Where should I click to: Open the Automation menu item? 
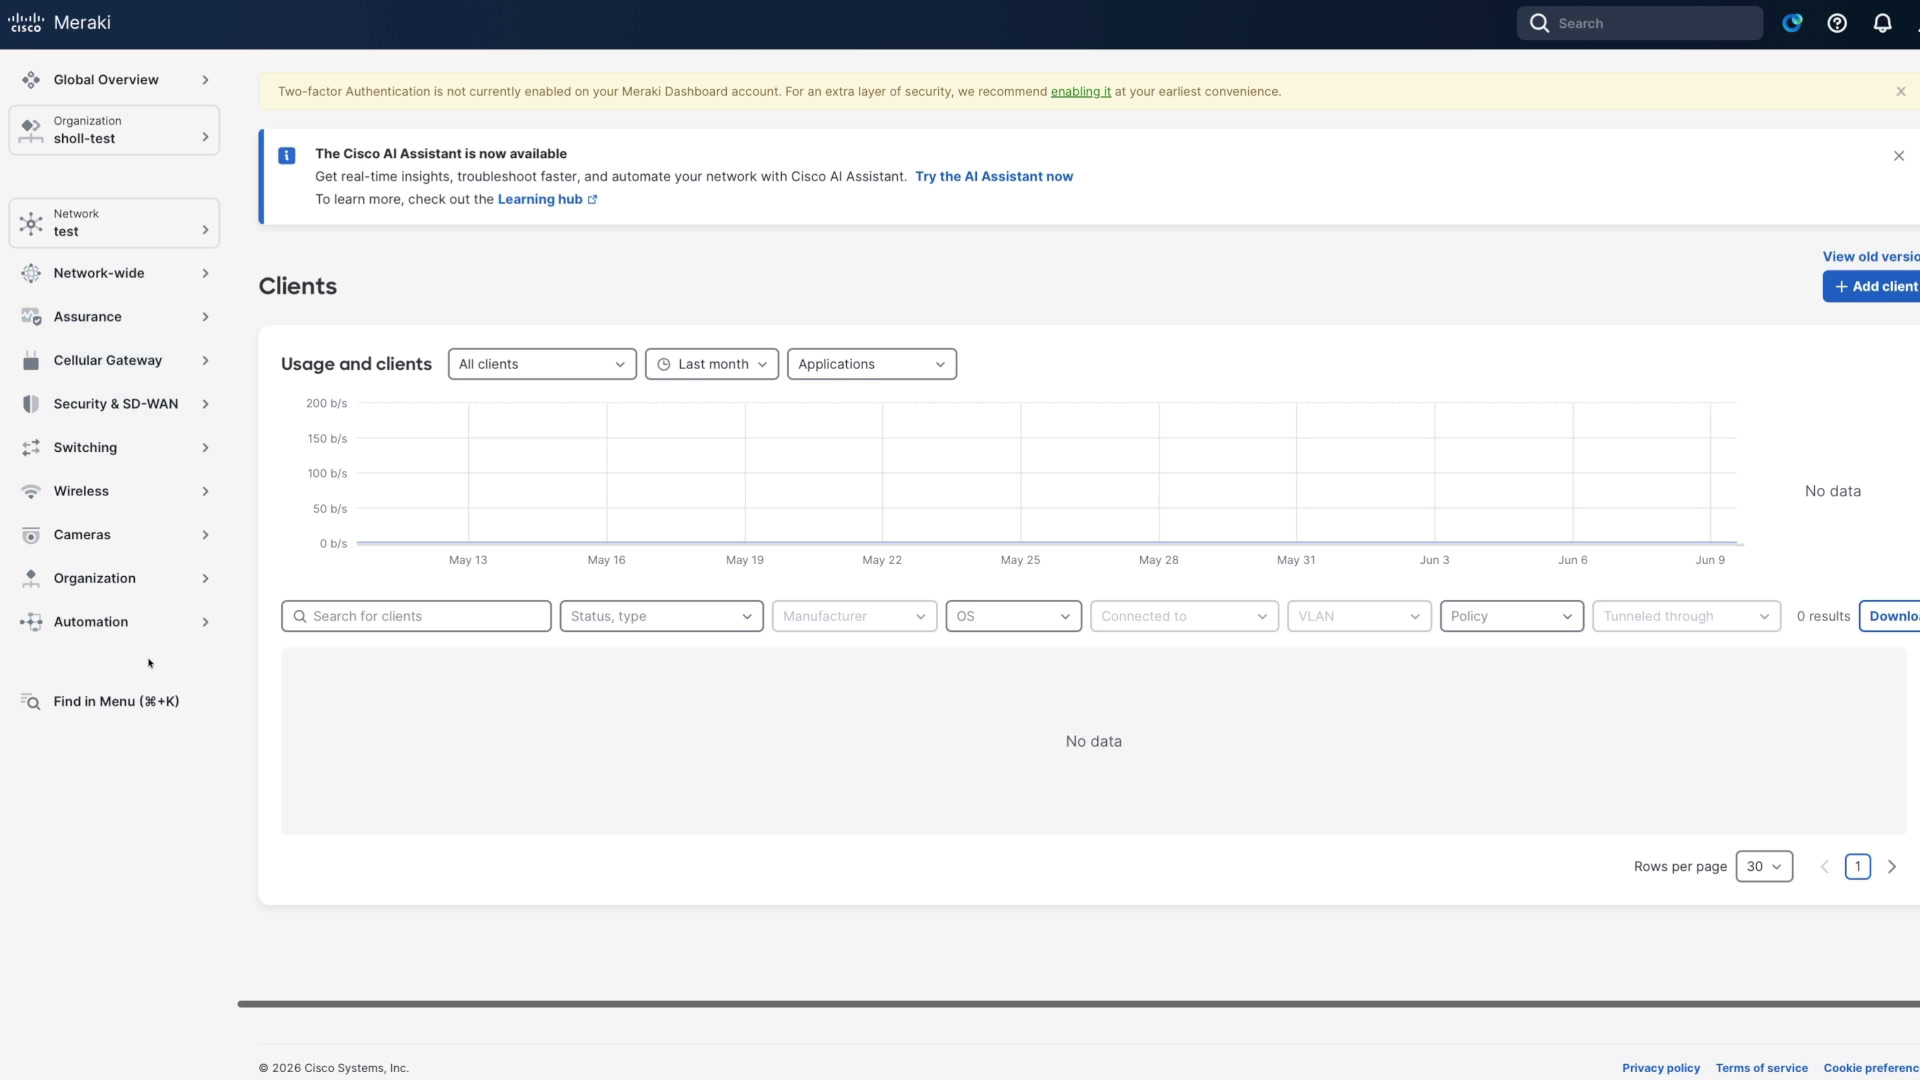(x=114, y=622)
